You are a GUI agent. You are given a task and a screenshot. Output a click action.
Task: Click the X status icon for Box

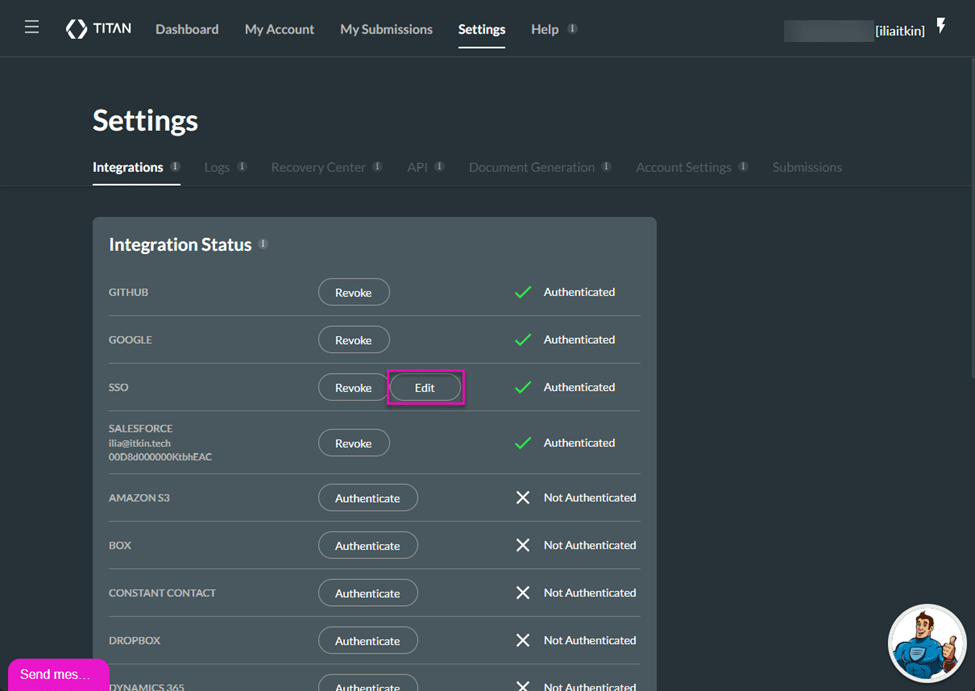pyautogui.click(x=523, y=545)
